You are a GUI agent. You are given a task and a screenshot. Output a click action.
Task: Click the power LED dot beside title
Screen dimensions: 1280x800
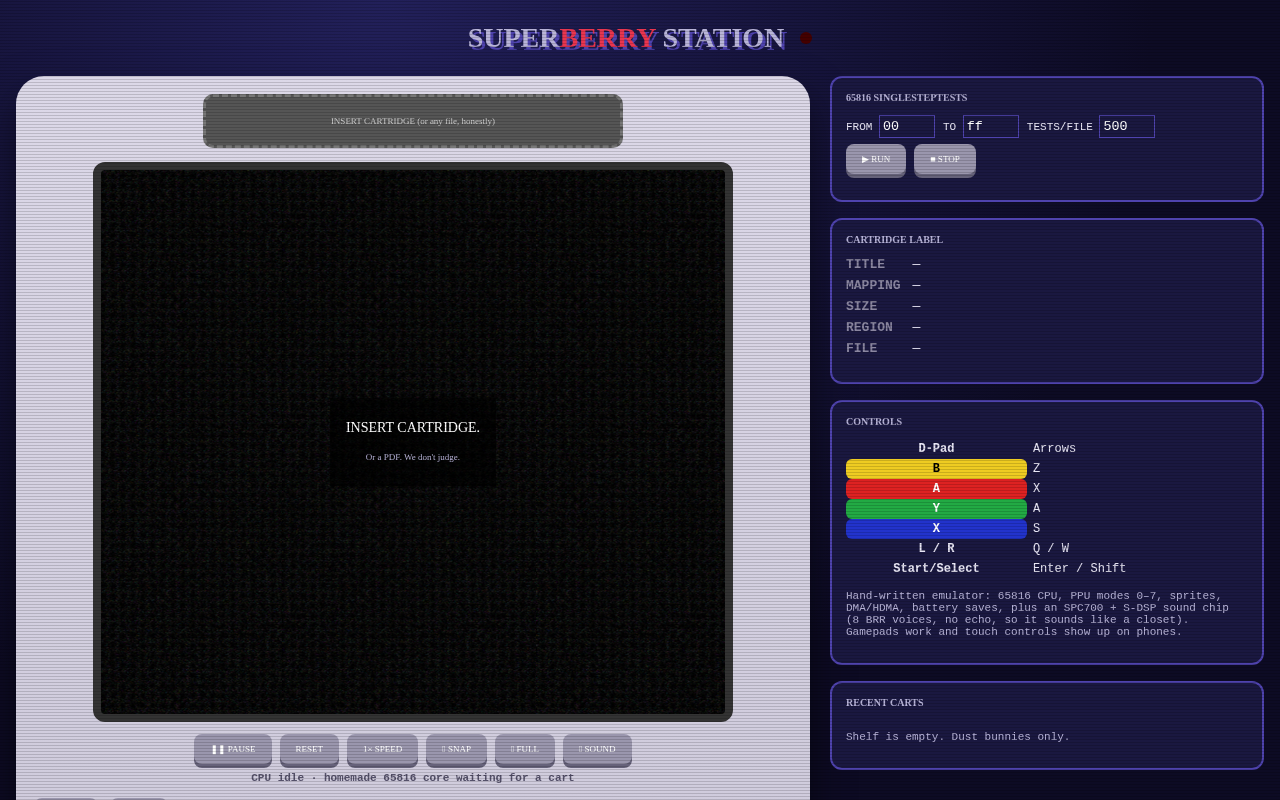pos(806,38)
